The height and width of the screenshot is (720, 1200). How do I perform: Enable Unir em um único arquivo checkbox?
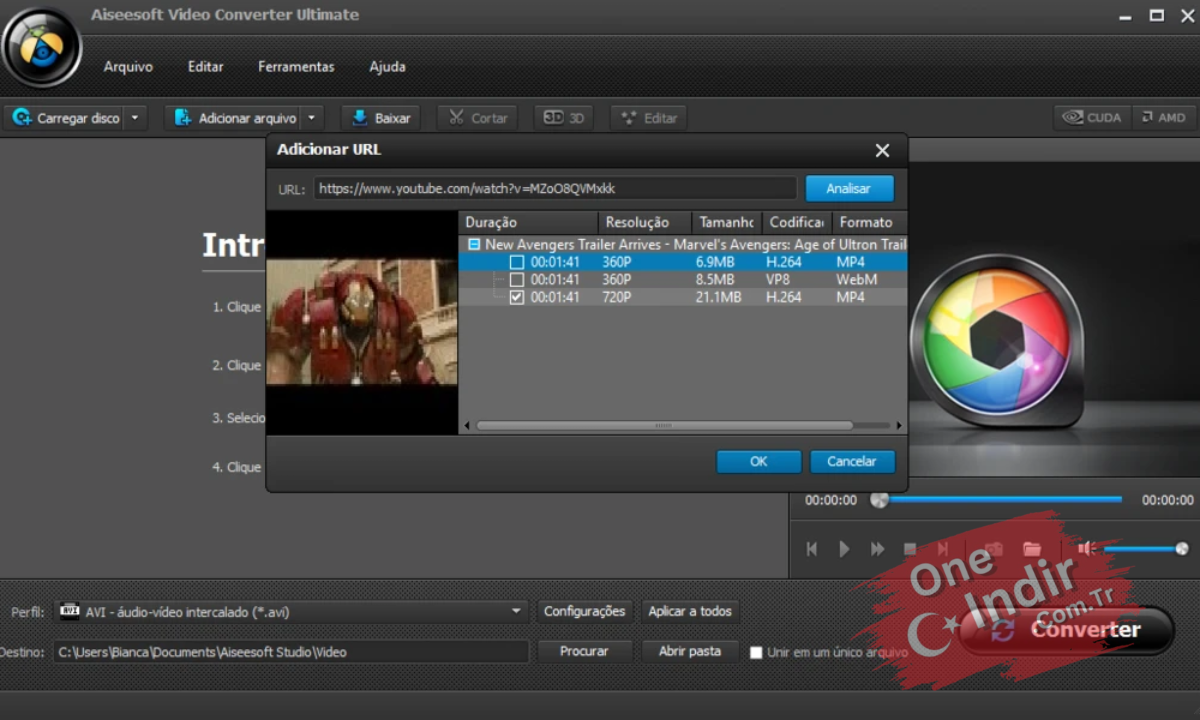click(756, 652)
